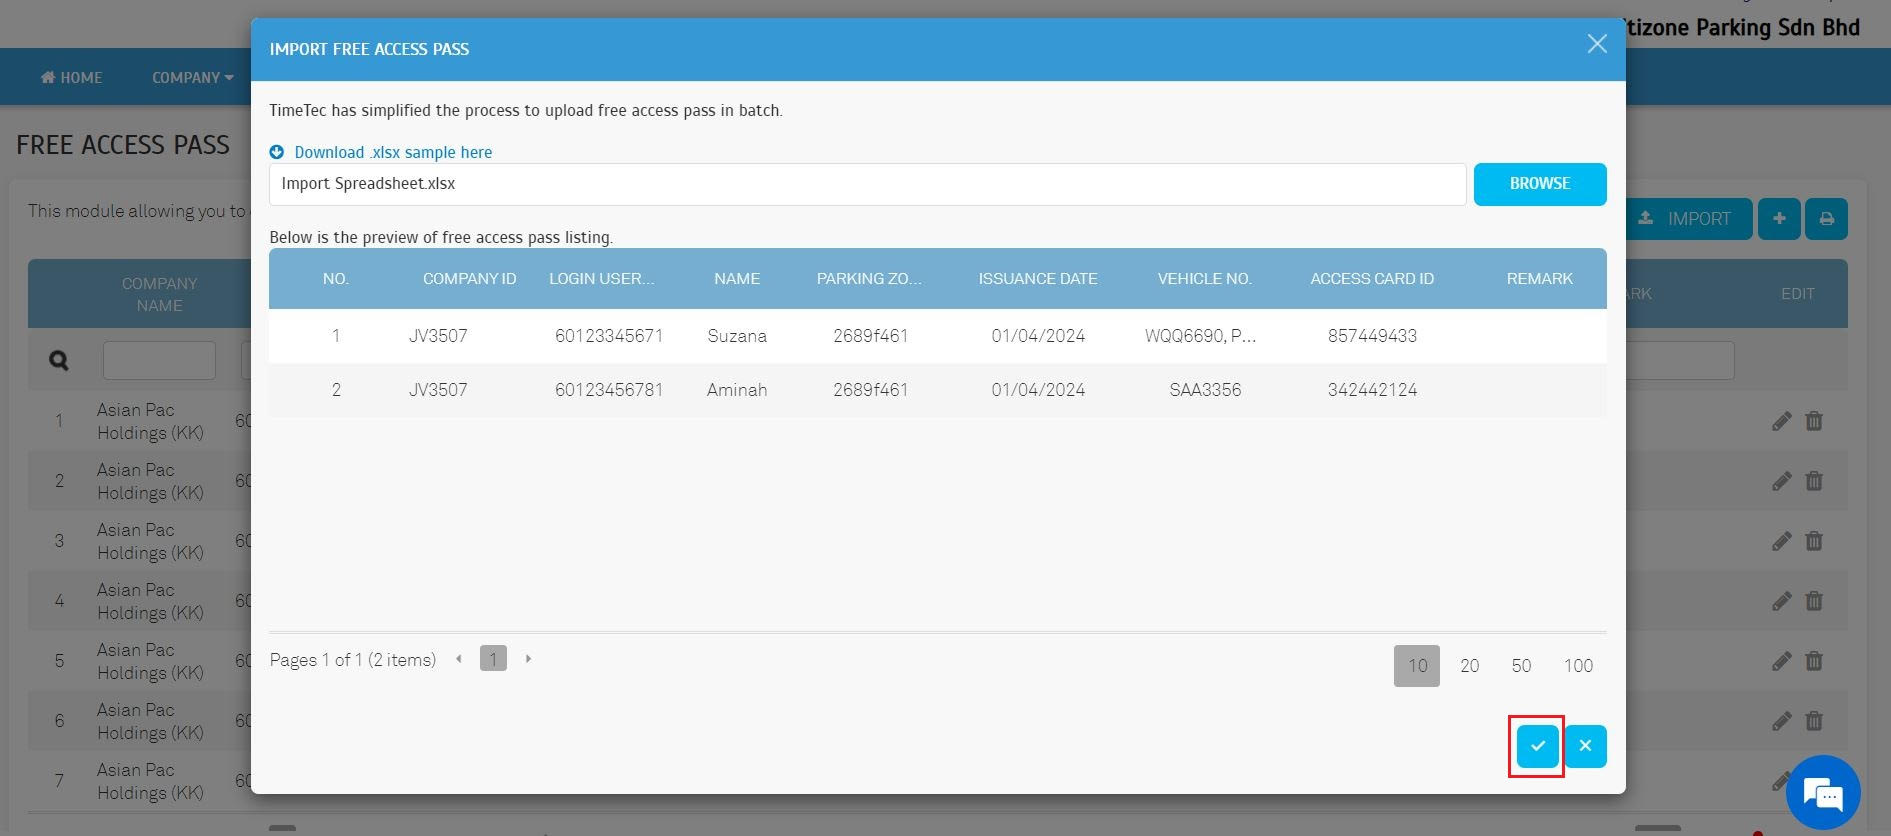Click the Import Spreadsheet.xlsx file field
The width and height of the screenshot is (1891, 836).
pyautogui.click(x=866, y=184)
